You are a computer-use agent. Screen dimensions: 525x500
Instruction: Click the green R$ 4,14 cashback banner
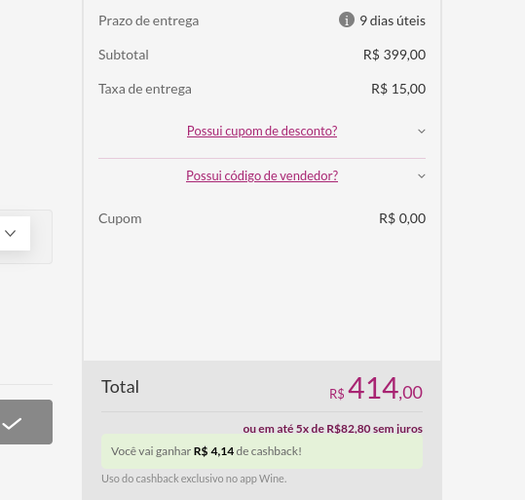tap(262, 451)
